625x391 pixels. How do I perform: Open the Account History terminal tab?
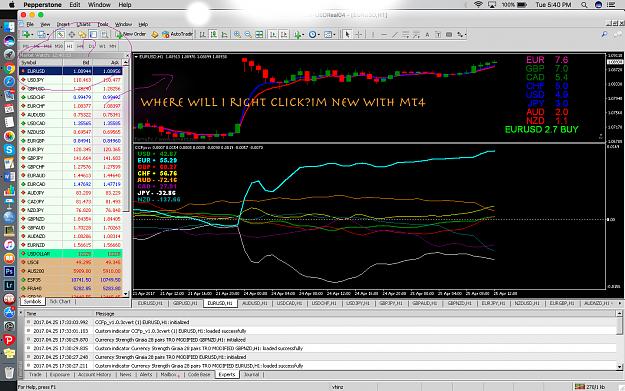click(94, 375)
